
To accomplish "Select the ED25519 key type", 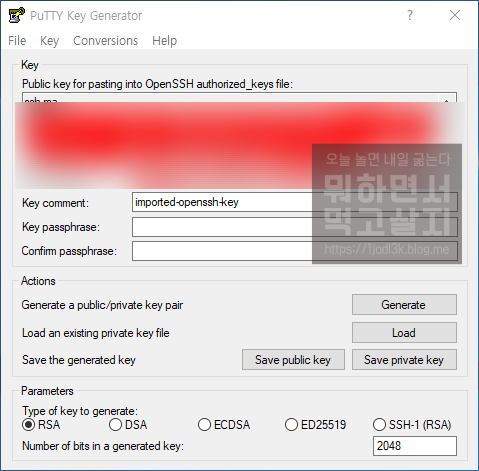I will pos(315,425).
